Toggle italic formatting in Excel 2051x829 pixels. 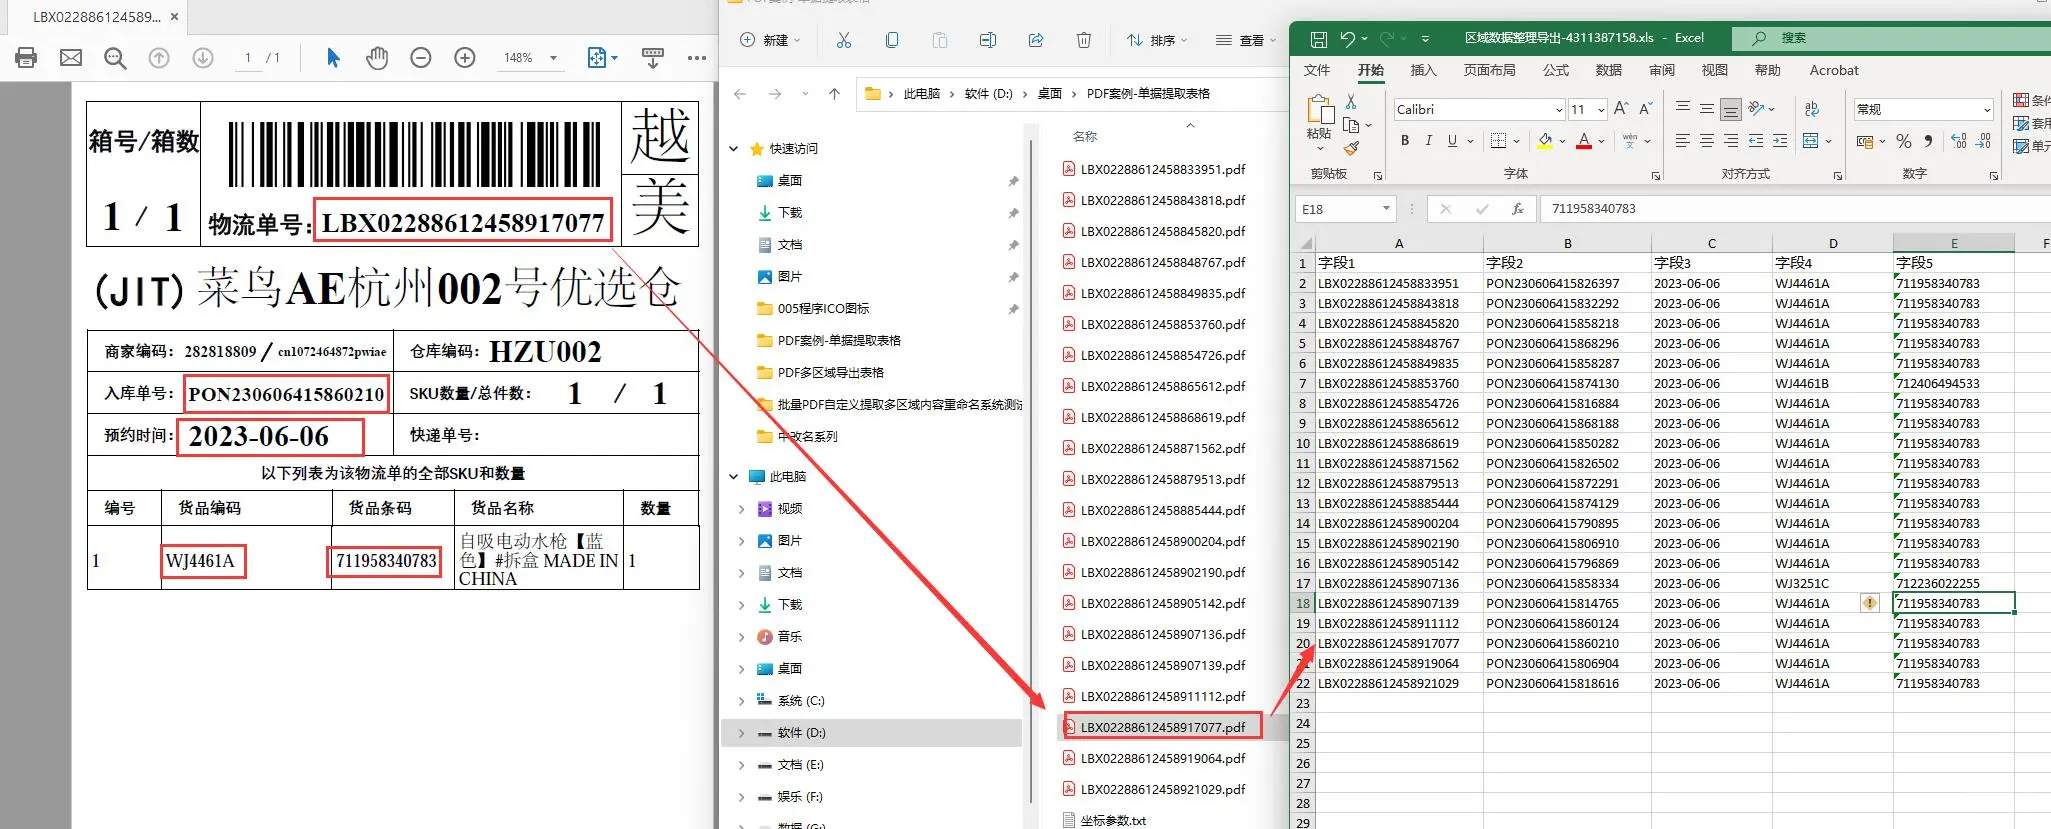[1429, 141]
